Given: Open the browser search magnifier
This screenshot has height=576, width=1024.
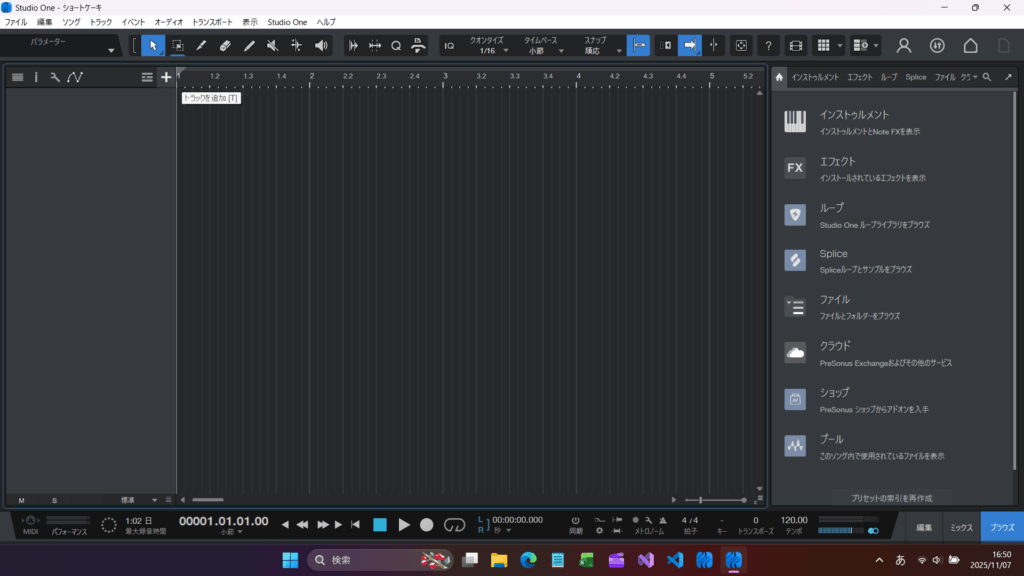Looking at the screenshot, I should [987, 77].
